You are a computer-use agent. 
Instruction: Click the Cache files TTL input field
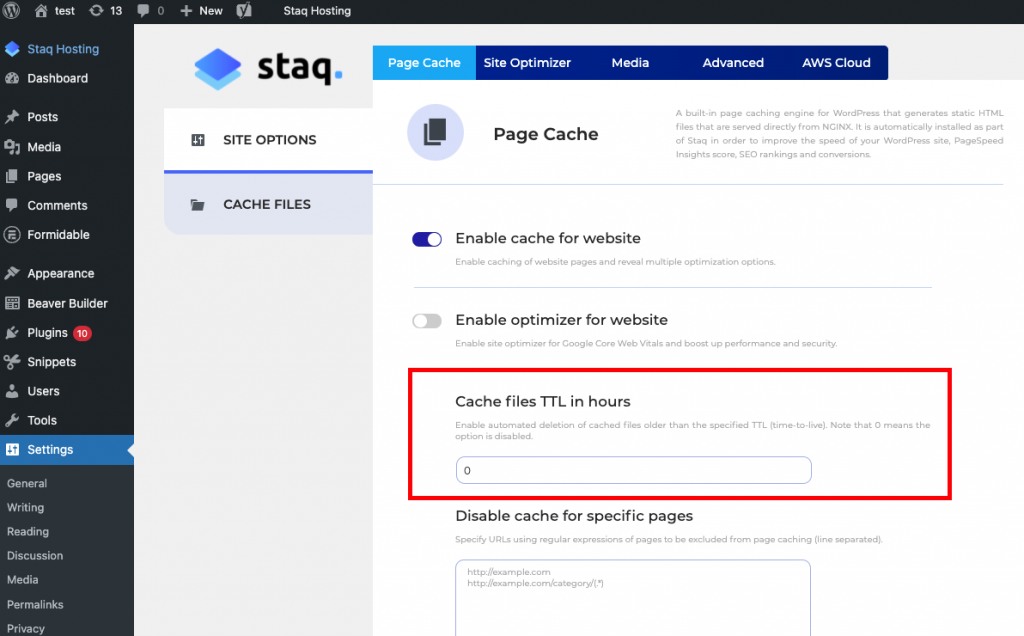[633, 469]
